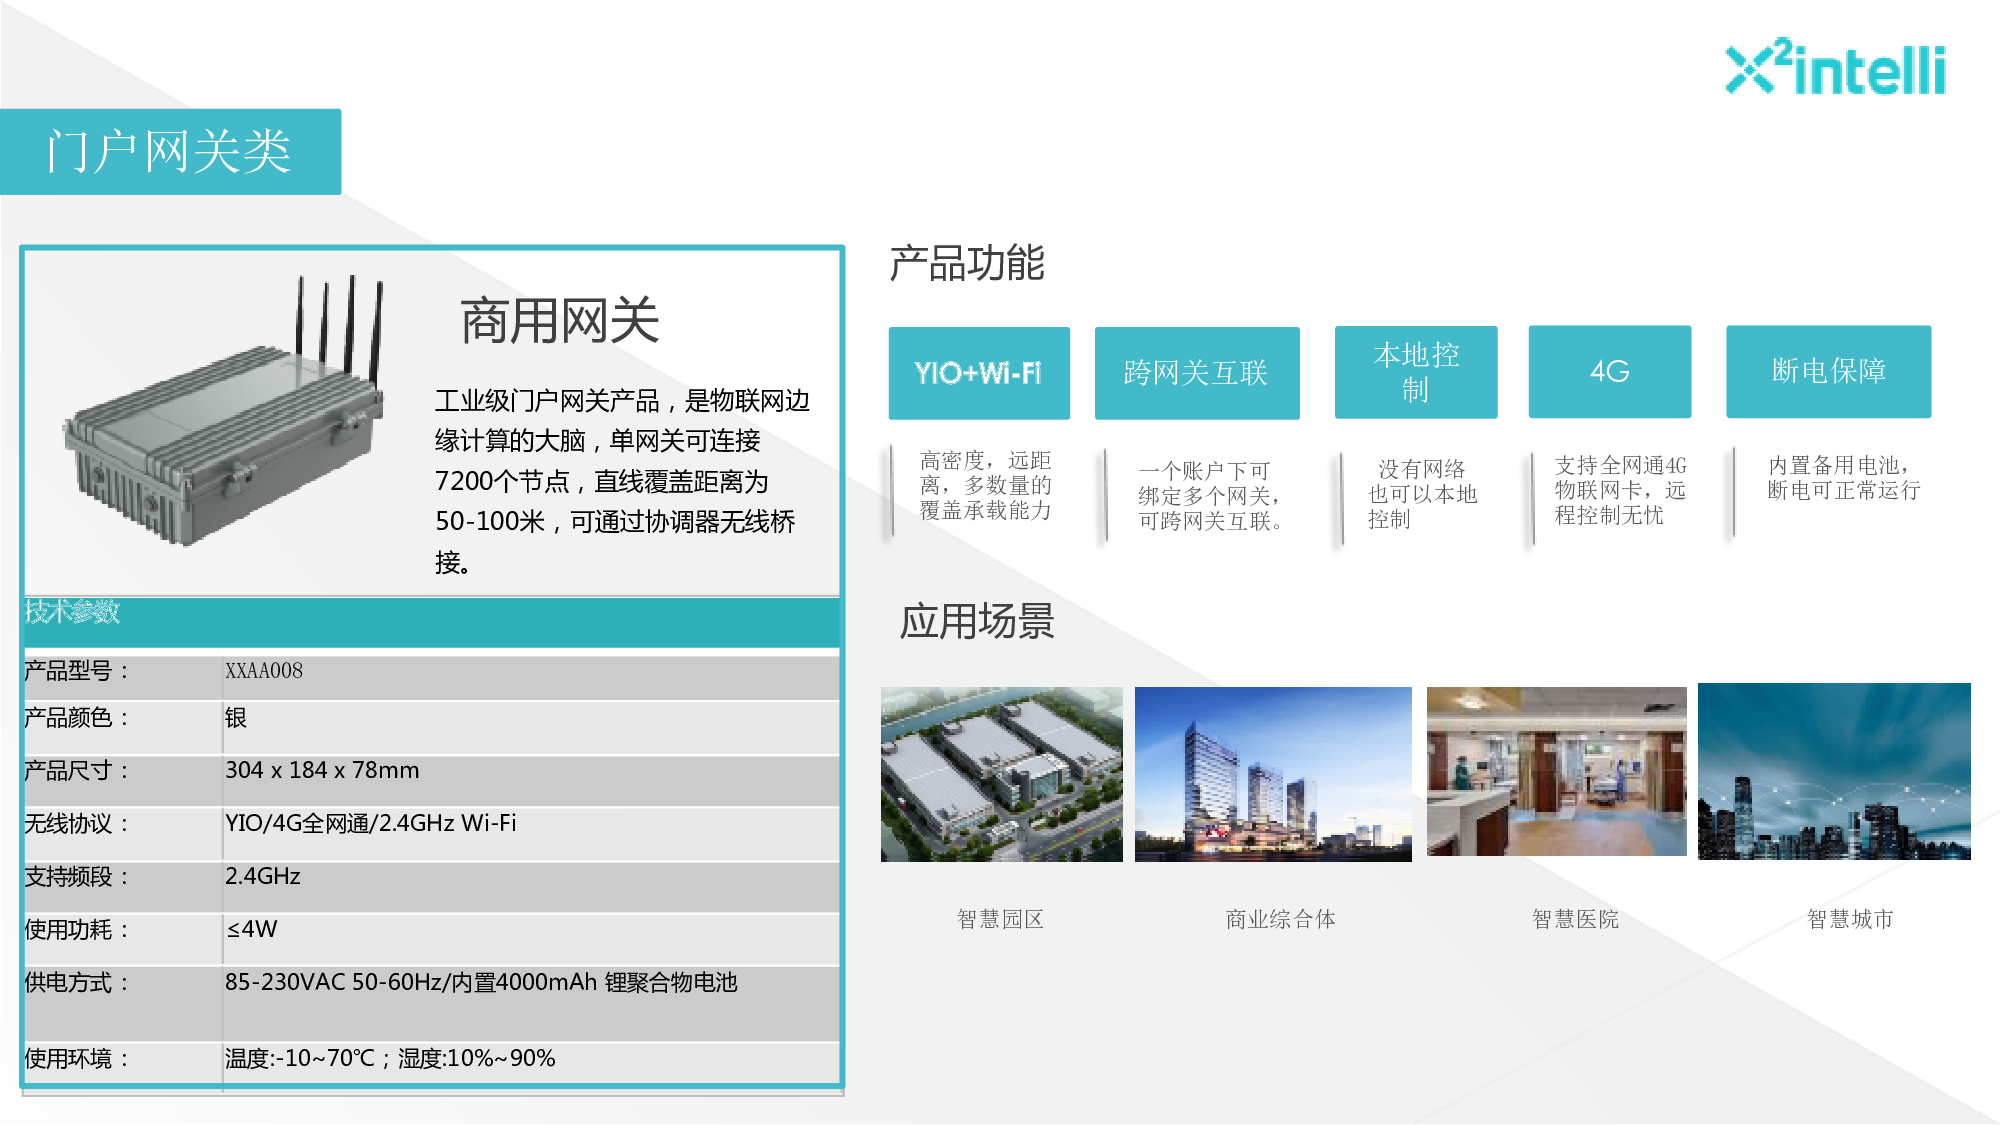Click the 商业综合体 caption
2000x1125 pixels.
coord(1281,919)
